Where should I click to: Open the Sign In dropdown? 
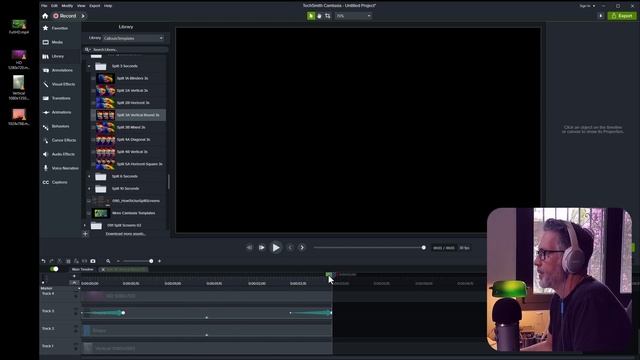tap(587, 6)
